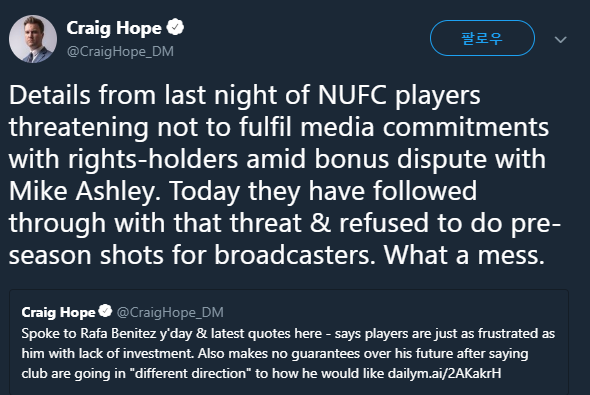Click the word rights-holders in the tweet
The height and width of the screenshot is (395, 590).
tap(153, 159)
